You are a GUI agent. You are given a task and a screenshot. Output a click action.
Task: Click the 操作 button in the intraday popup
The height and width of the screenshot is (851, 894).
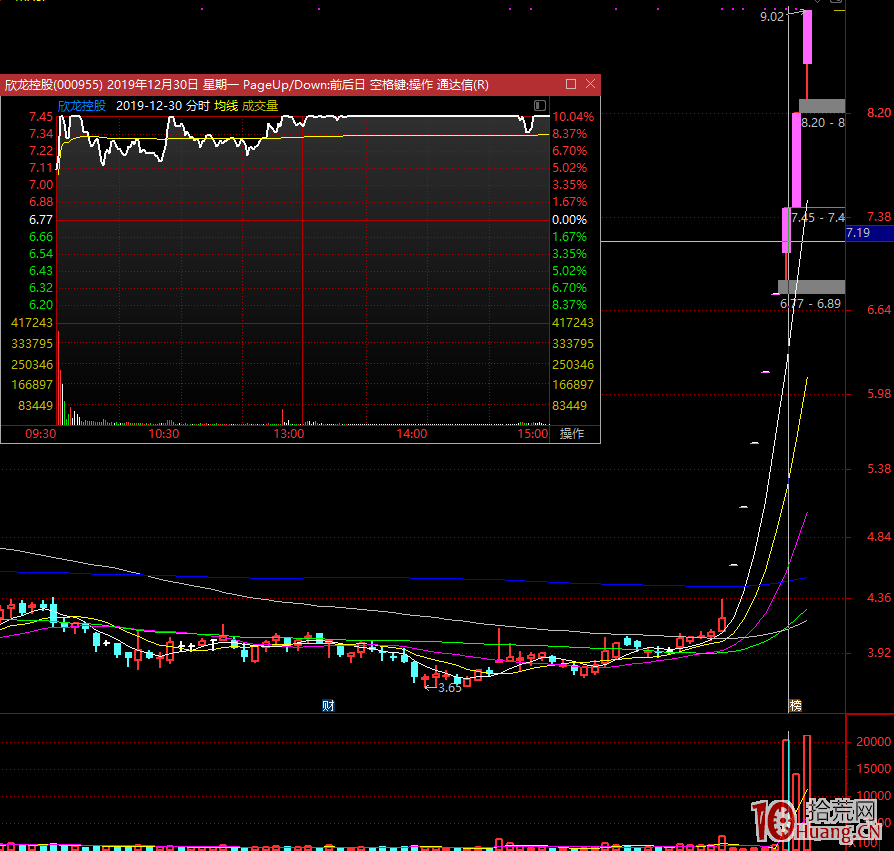(572, 434)
